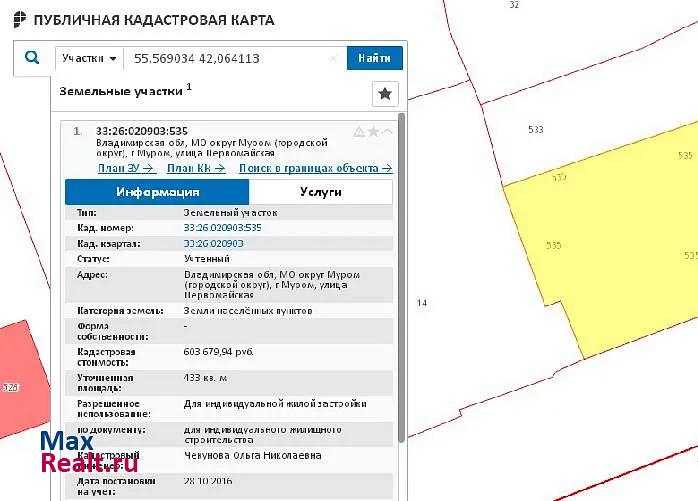Open the План ЗУ link
This screenshot has height=501, width=698.
tap(126, 168)
